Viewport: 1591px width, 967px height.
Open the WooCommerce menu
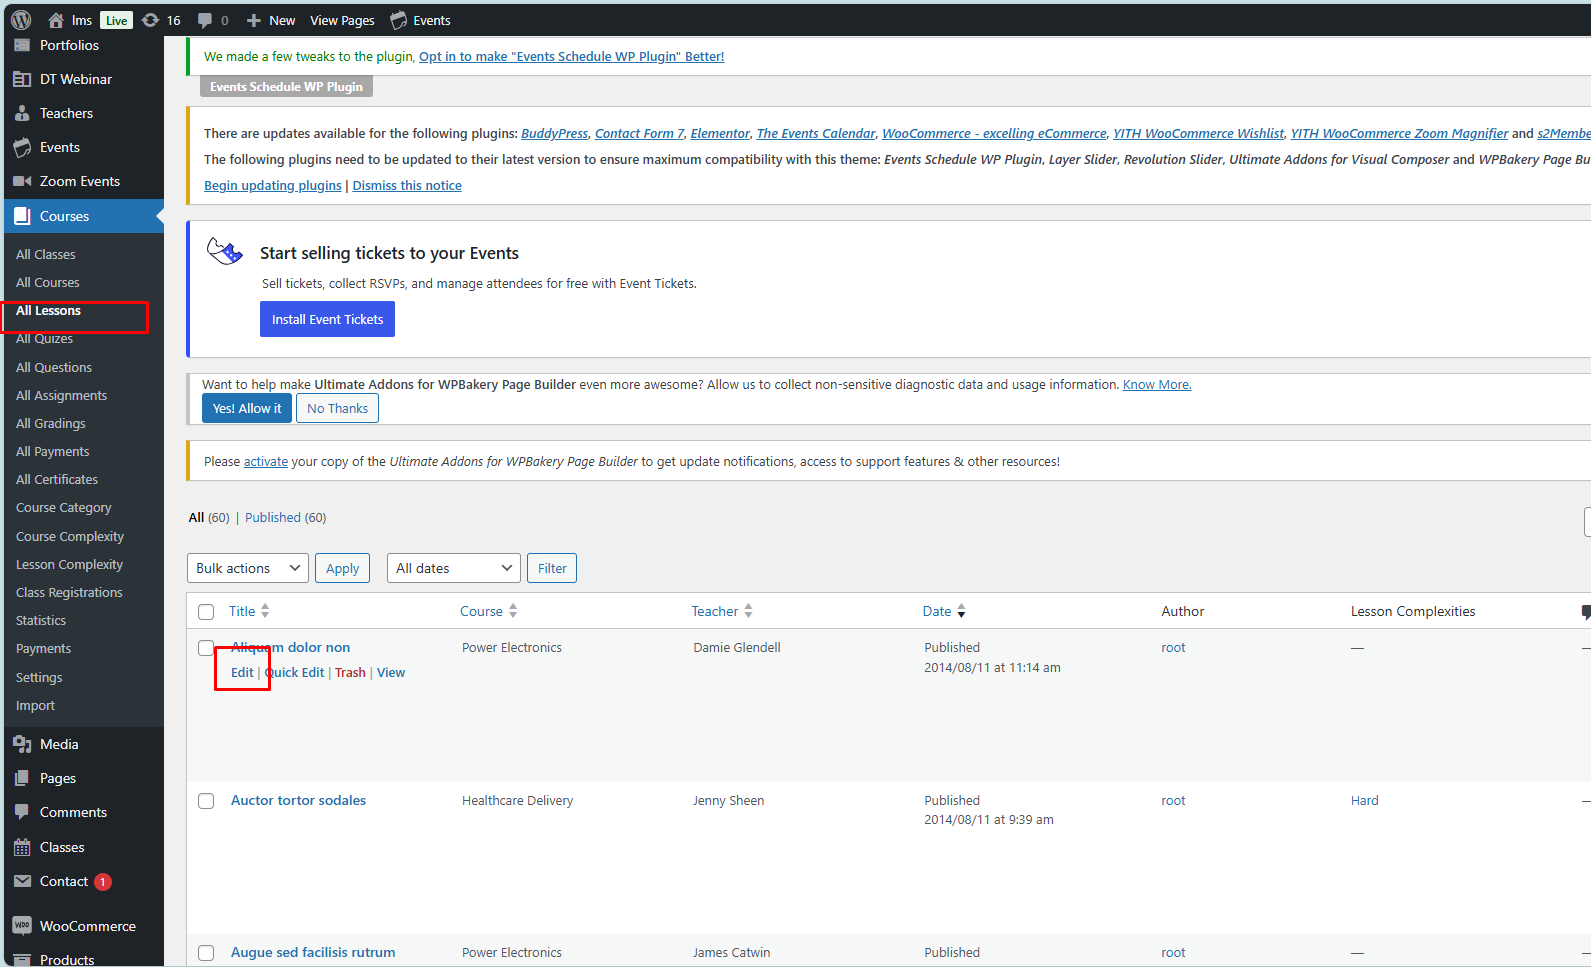click(x=88, y=926)
